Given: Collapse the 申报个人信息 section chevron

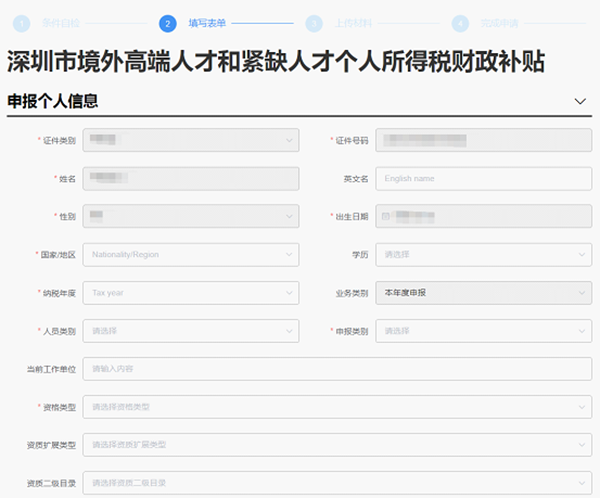Looking at the screenshot, I should pos(580,101).
